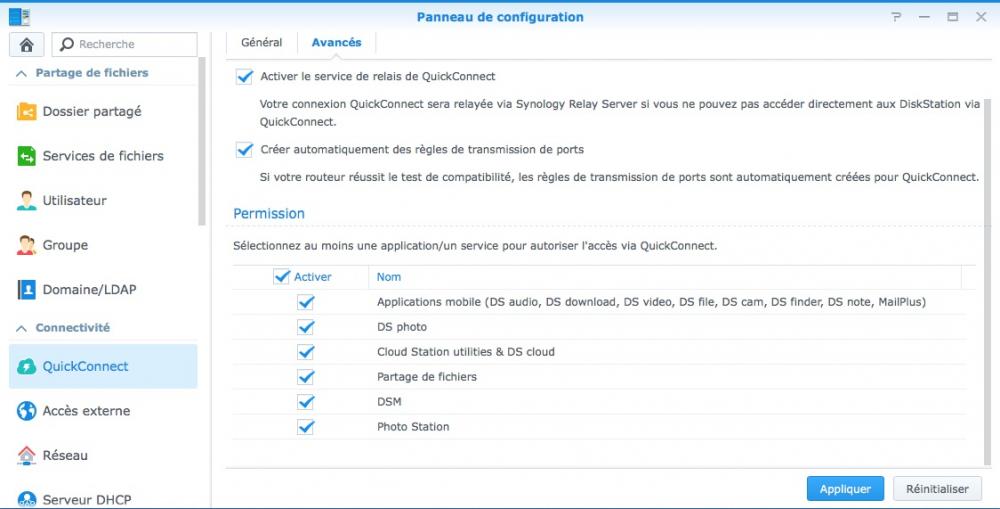Click the Appliquer button
Screen dimensions: 1000x509
tap(845, 489)
